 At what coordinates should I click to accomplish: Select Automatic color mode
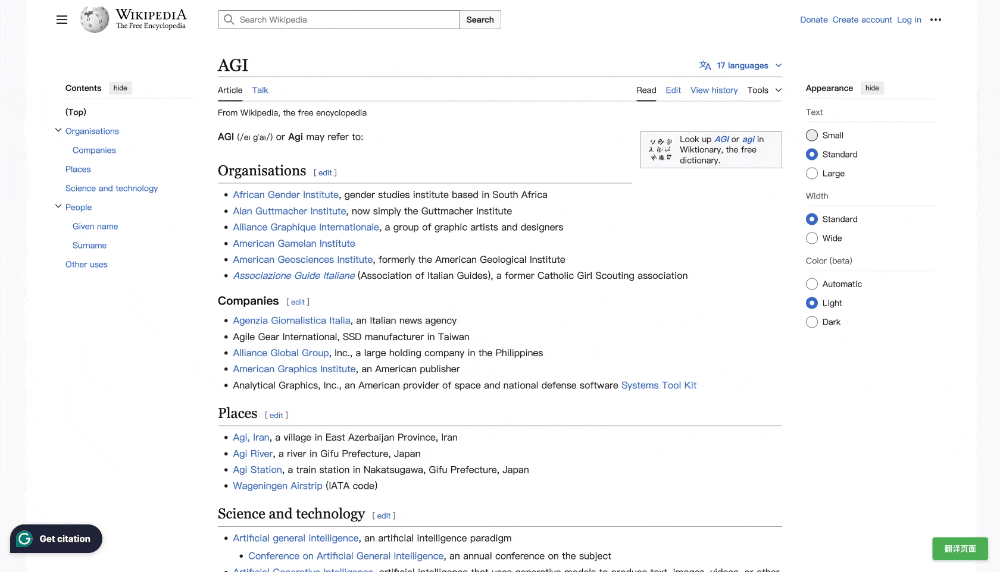[x=811, y=284]
